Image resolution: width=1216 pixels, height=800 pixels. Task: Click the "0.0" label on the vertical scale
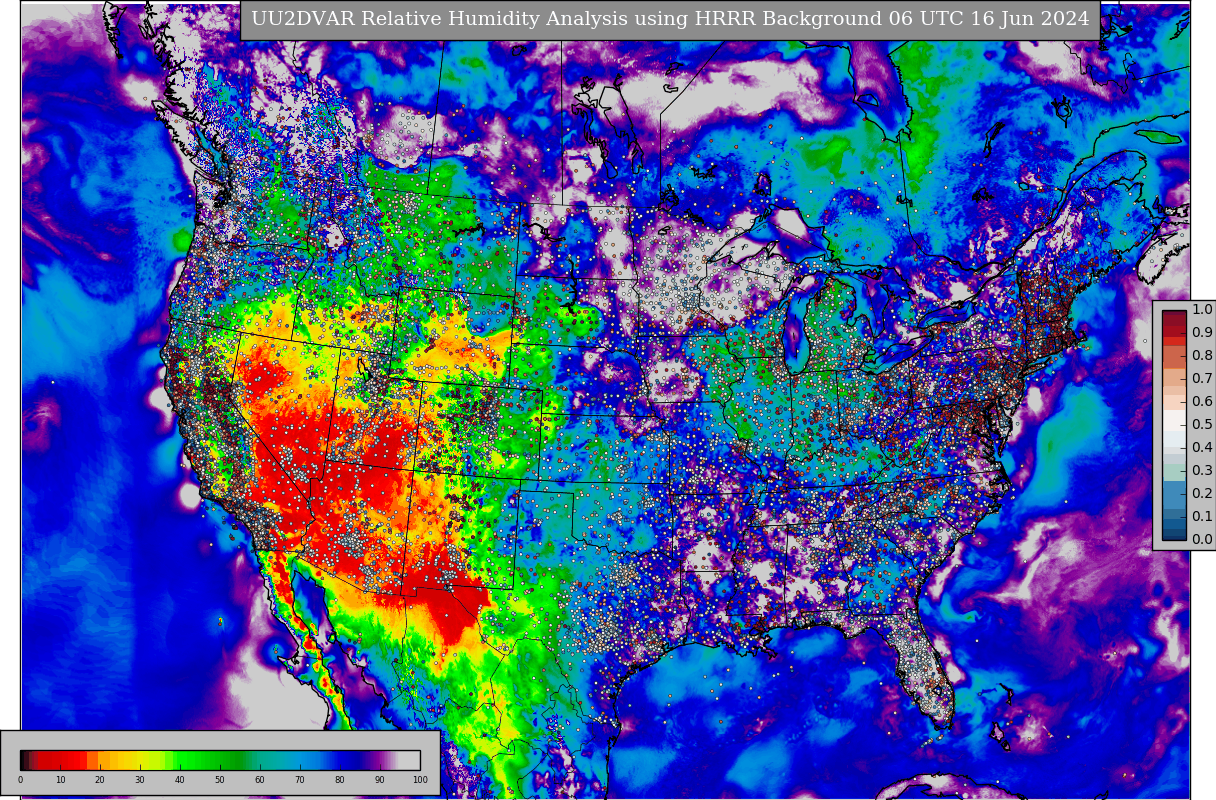click(x=1202, y=539)
